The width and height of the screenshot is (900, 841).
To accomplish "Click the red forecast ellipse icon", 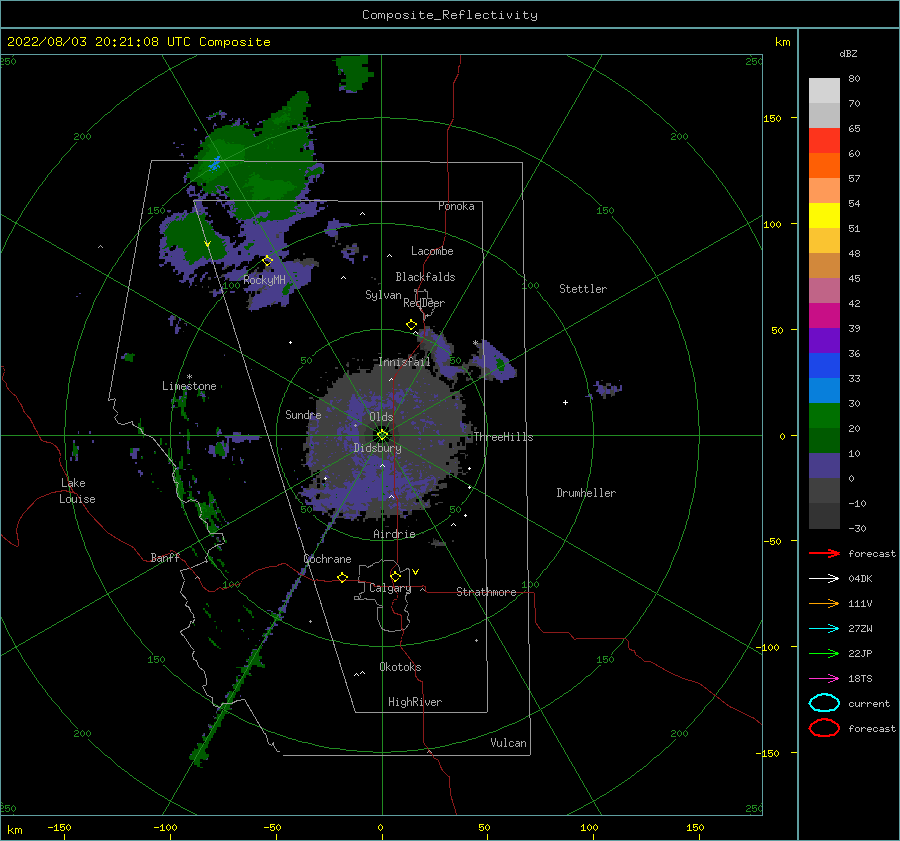I will 824,728.
